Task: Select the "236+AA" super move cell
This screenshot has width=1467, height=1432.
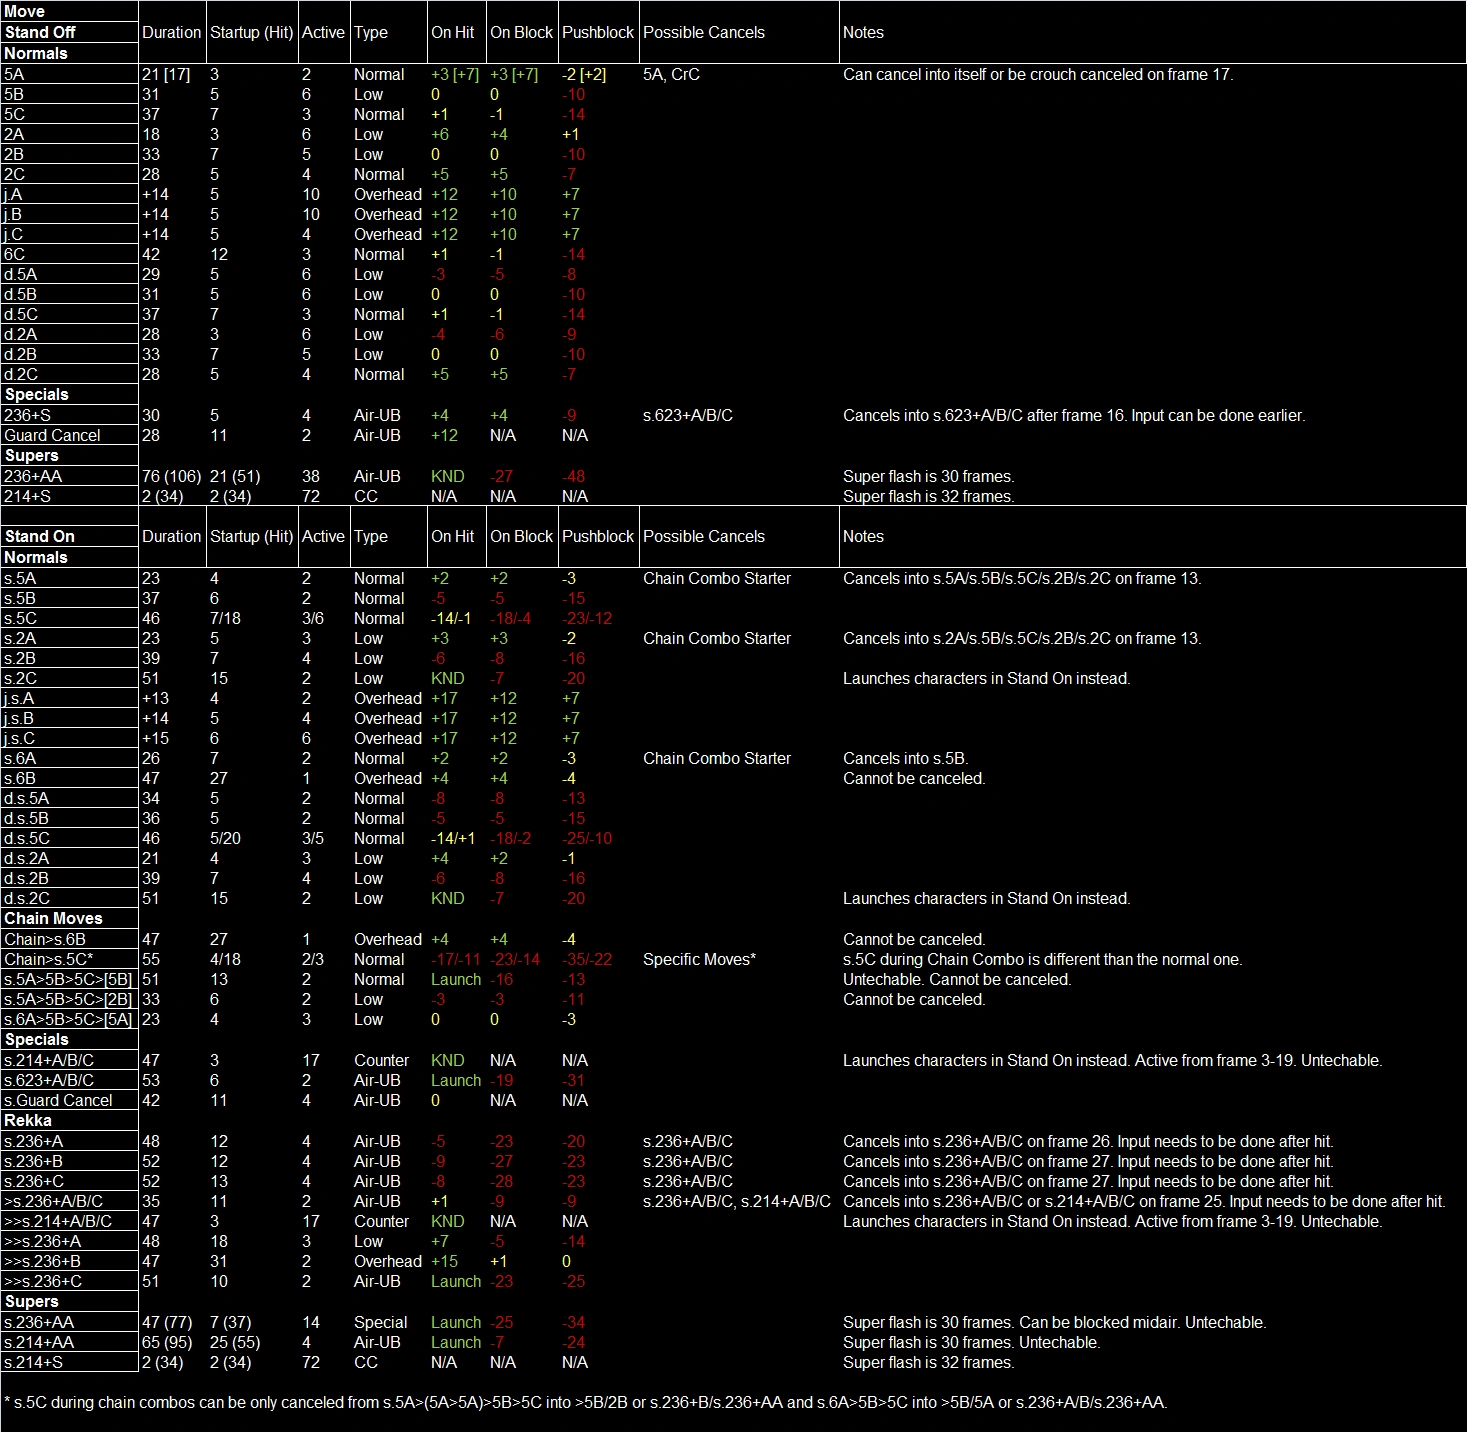Action: point(70,476)
